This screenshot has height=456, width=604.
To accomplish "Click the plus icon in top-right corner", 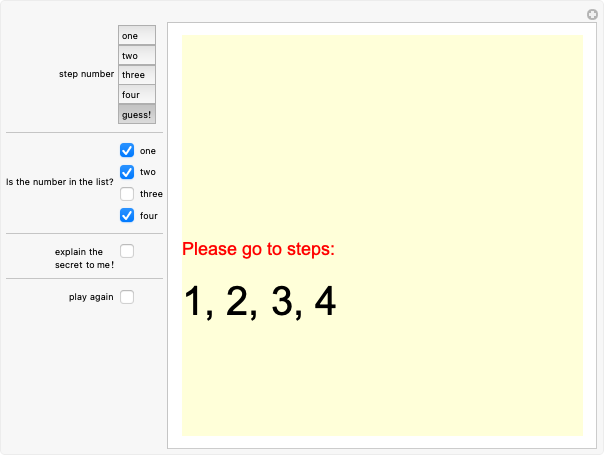I will [591, 14].
